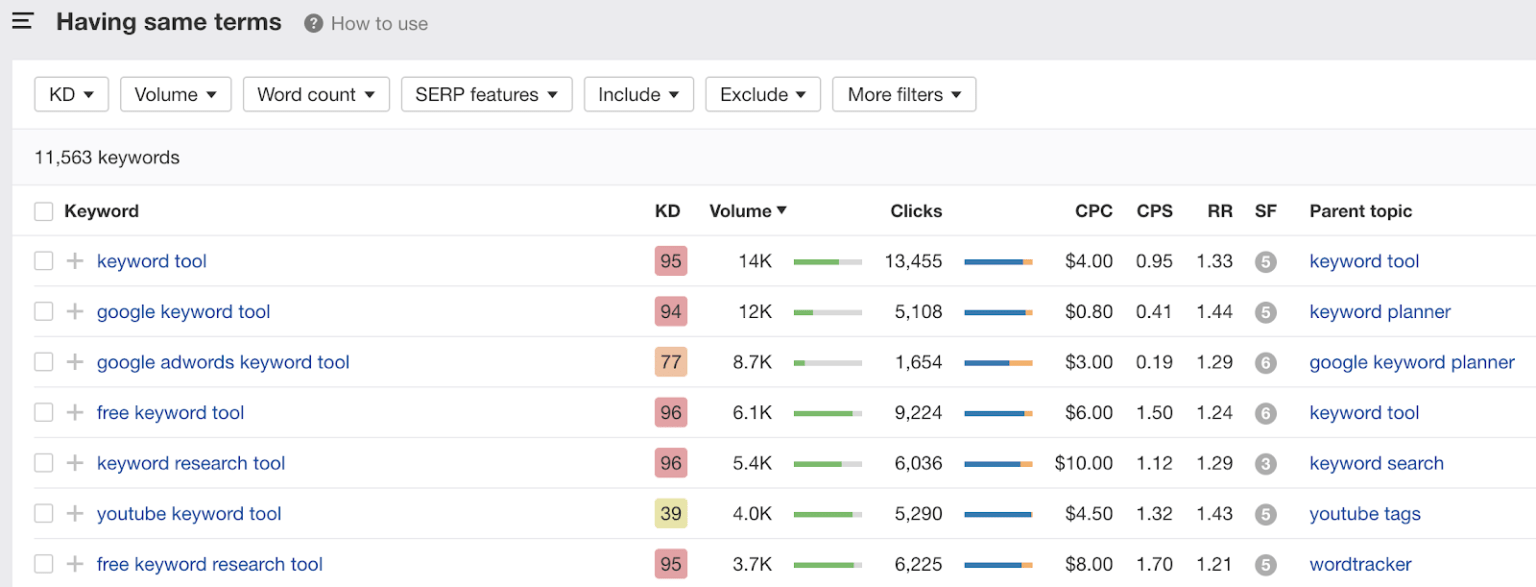This screenshot has height=587, width=1536.
Task: Click the SF badge on "google adwords keyword tool" row
Action: 1266,361
